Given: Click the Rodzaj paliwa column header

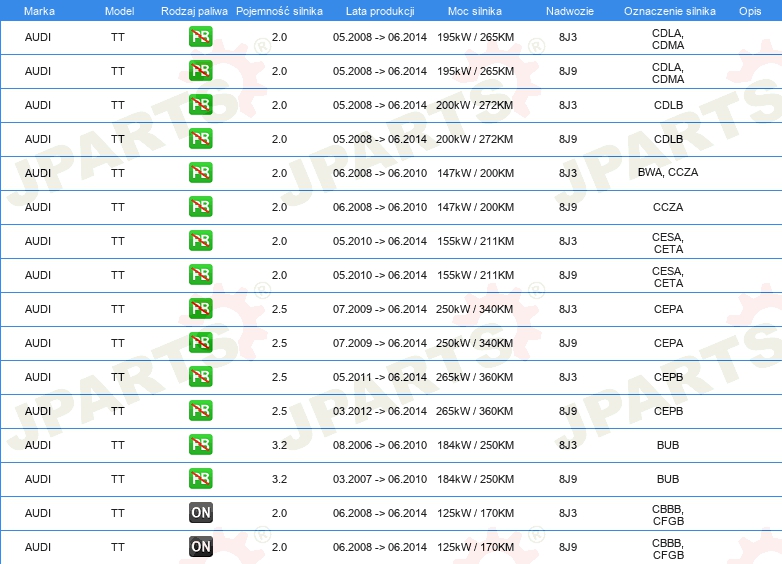Looking at the screenshot, I should [x=194, y=11].
